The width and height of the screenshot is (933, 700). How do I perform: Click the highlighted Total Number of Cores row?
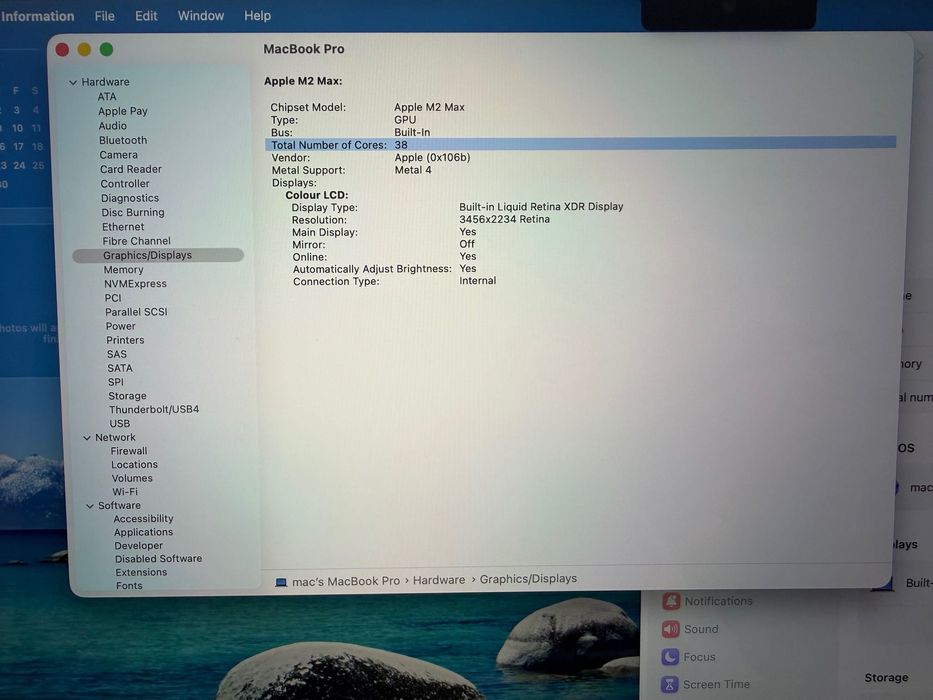point(580,145)
